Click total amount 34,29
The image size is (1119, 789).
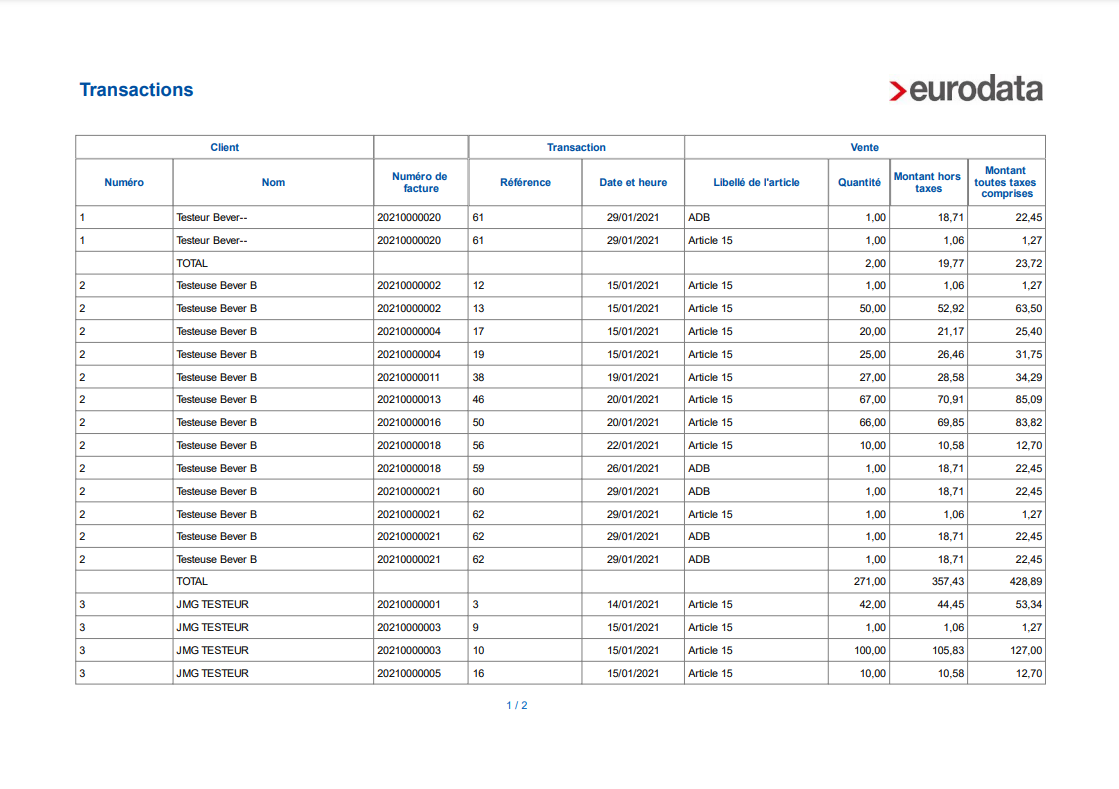[1028, 377]
